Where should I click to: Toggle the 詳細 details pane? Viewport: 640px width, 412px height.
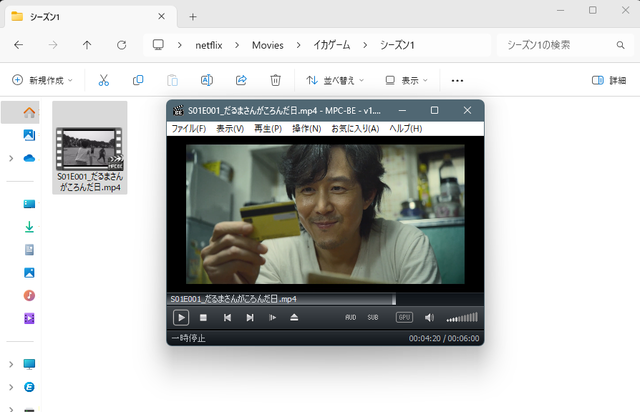click(x=609, y=80)
